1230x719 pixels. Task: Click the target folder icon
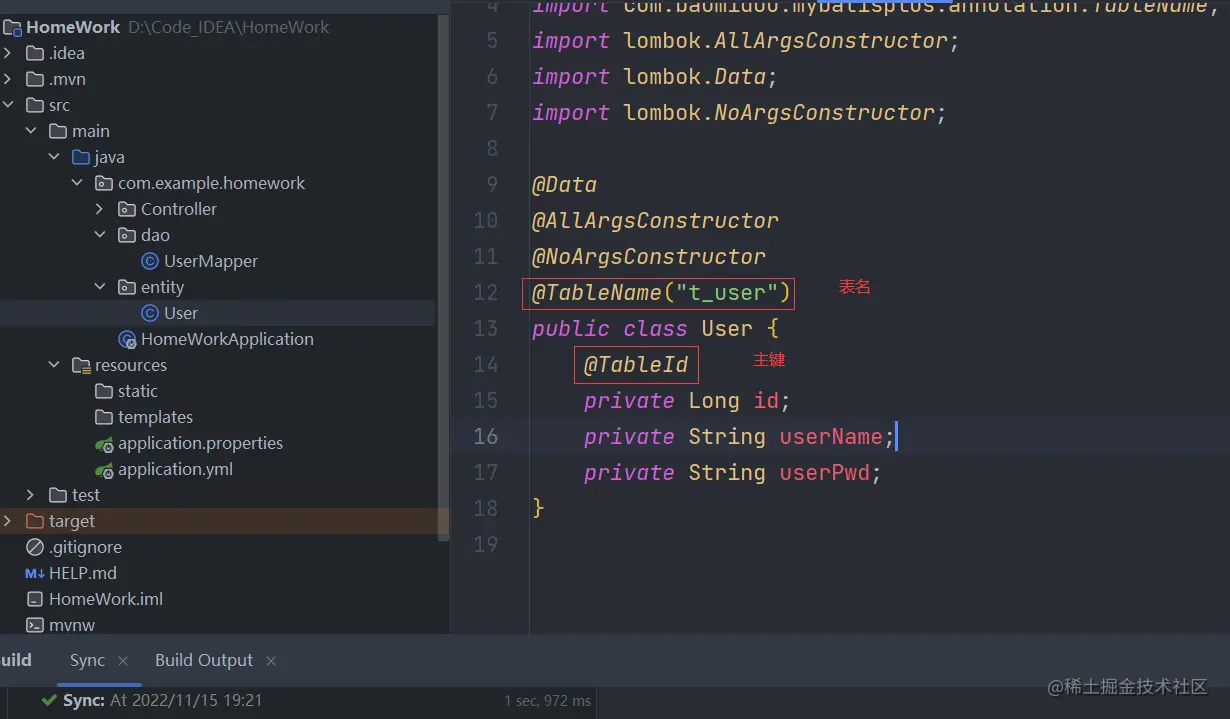(35, 521)
